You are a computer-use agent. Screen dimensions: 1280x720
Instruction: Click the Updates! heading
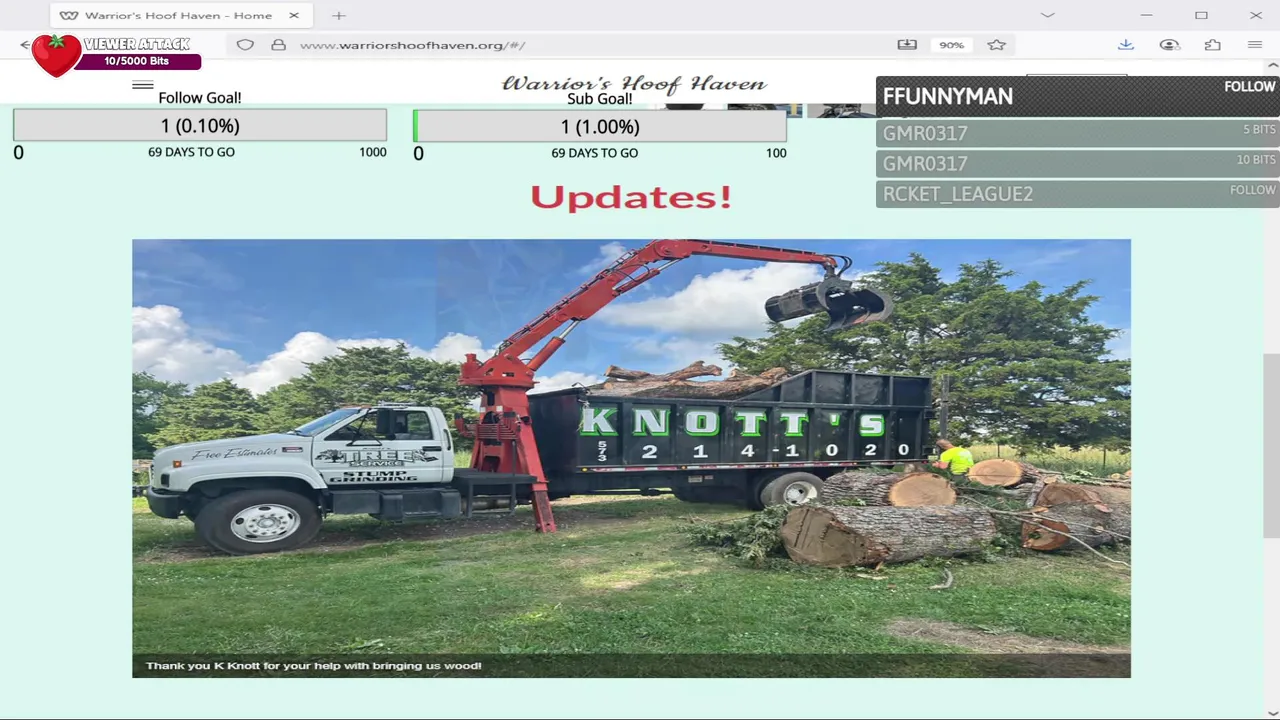point(631,197)
